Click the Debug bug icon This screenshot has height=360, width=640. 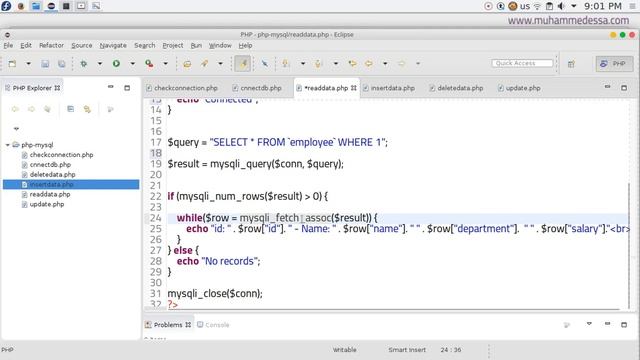tap(84, 64)
